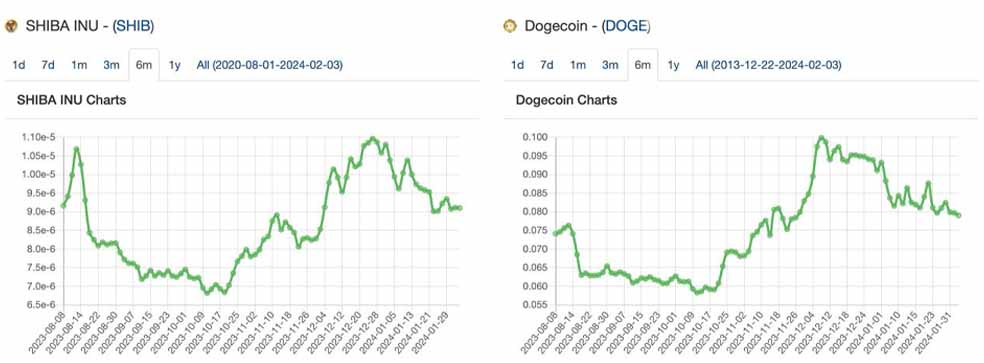Select Dogecoin 7d range tab
Image resolution: width=984 pixels, height=363 pixels.
coord(547,65)
